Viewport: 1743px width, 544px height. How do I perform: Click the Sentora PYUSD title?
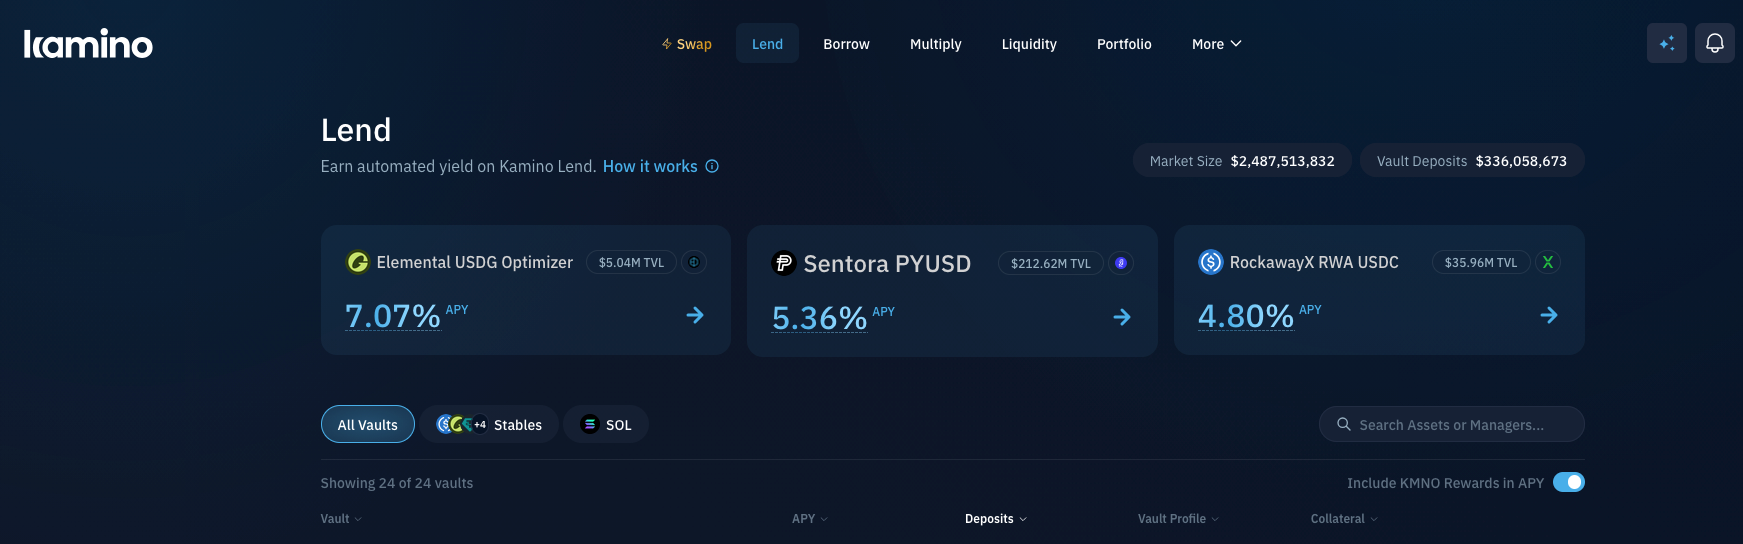pyautogui.click(x=887, y=264)
